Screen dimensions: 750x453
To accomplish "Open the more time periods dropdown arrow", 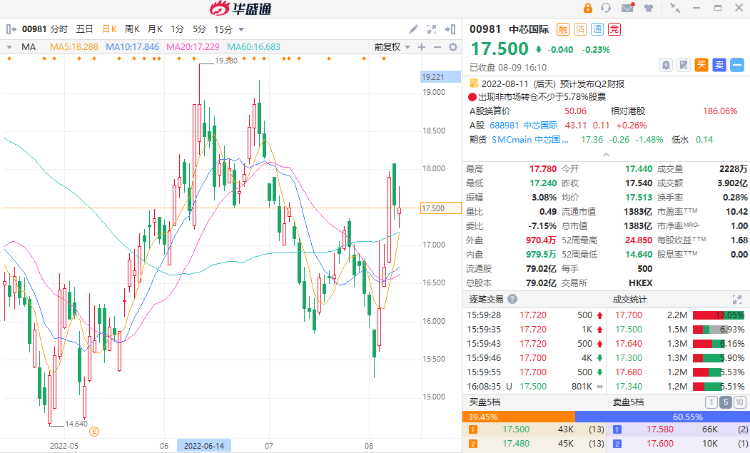I will point(241,30).
